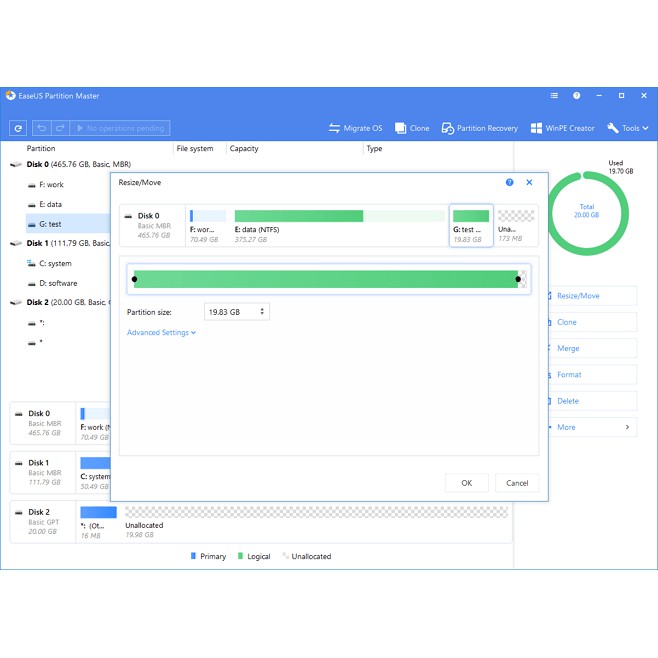Screen dimensions: 658x658
Task: Select the C: system partition entry
Action: (x=55, y=263)
